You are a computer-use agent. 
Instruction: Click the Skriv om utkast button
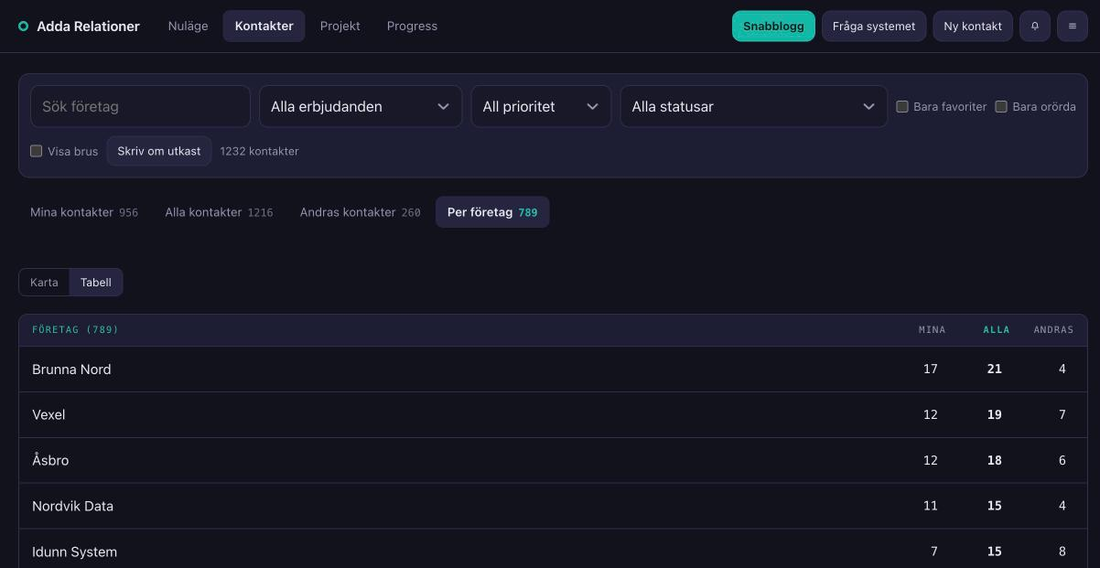(x=159, y=151)
